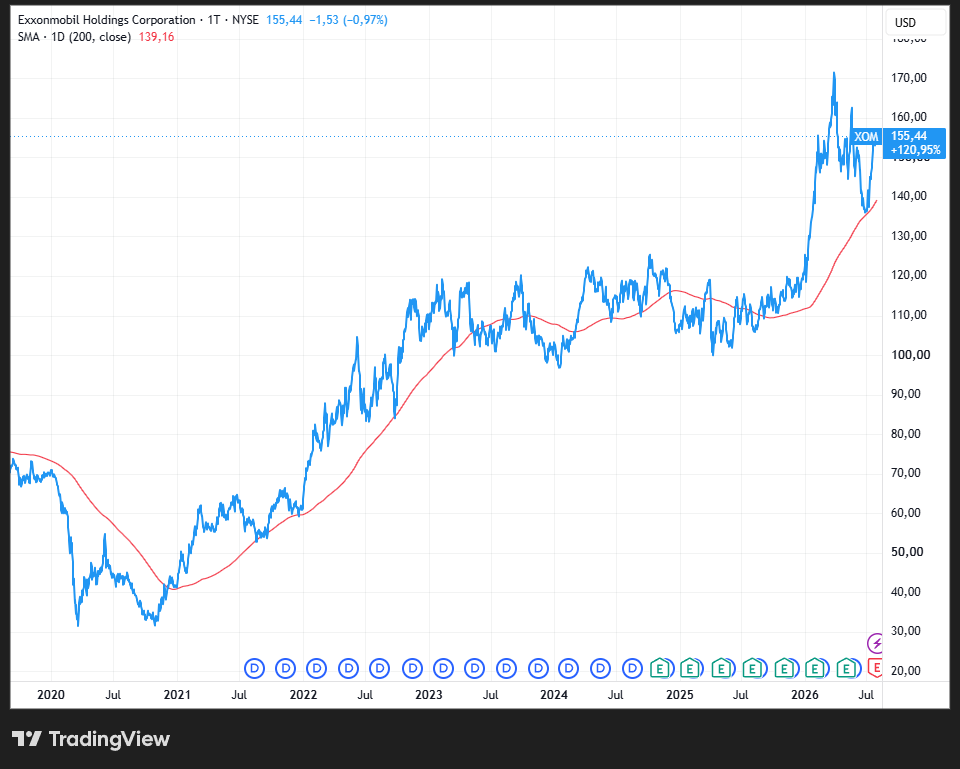This screenshot has height=769, width=960.
Task: Click the Exxonmobil Holdings Corporation symbol title
Action: [107, 20]
